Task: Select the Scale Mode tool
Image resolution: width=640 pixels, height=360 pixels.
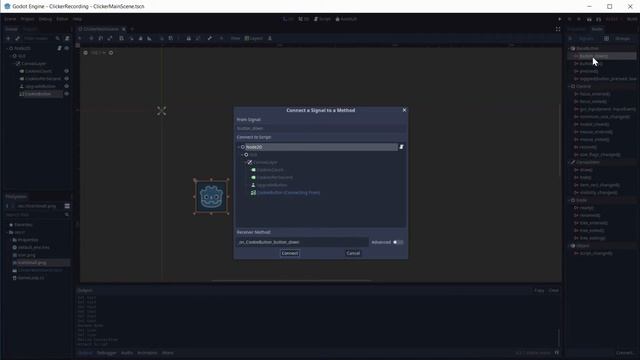Action: click(110, 38)
